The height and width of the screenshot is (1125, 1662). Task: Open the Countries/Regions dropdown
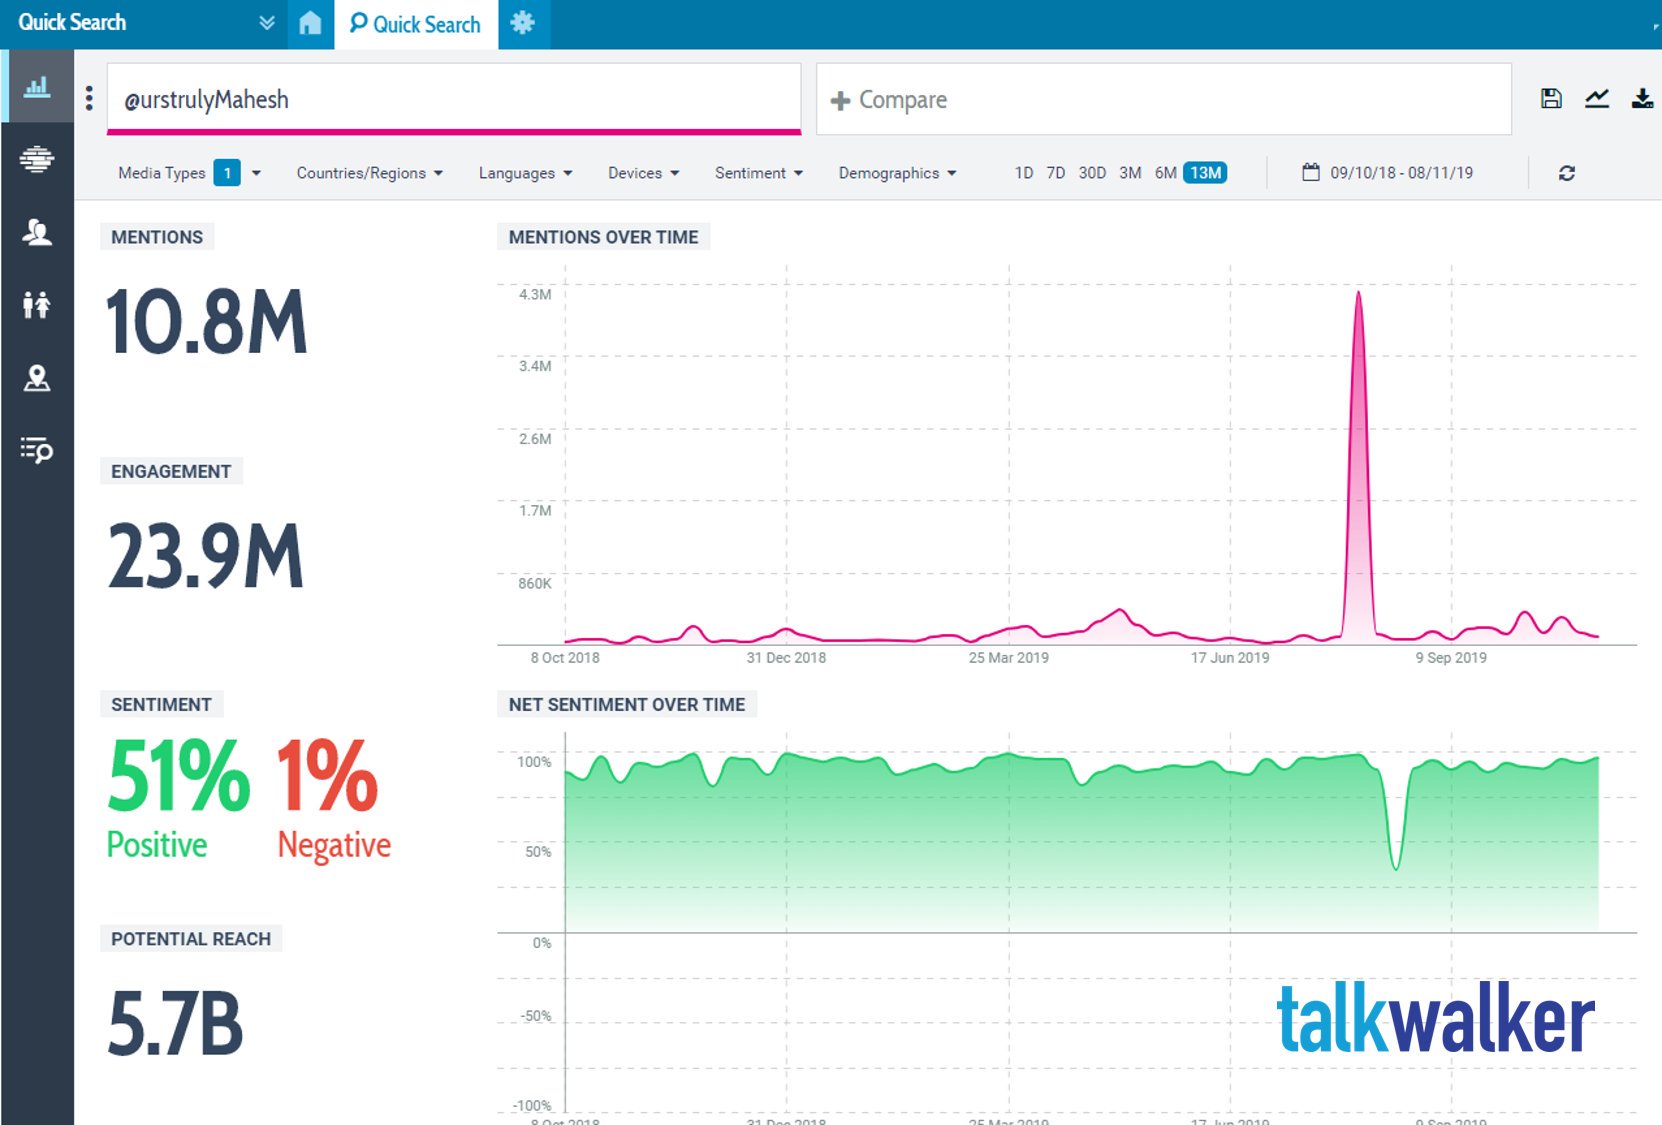click(x=369, y=173)
